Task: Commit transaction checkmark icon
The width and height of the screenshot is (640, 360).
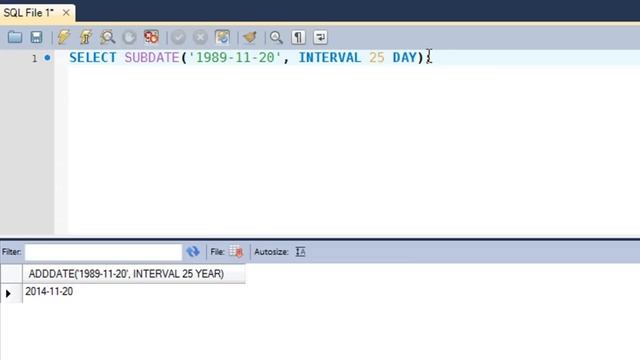Action: pos(178,38)
